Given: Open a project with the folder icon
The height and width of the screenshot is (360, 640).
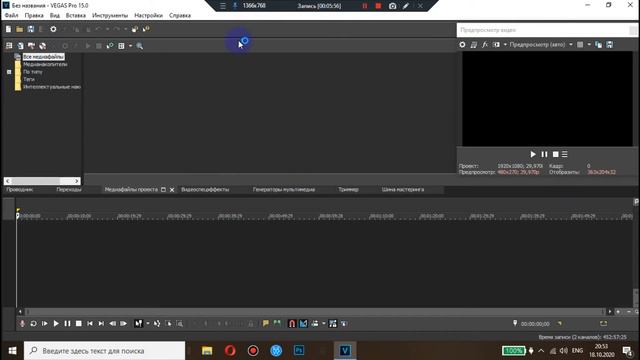Looking at the screenshot, I should (20, 29).
